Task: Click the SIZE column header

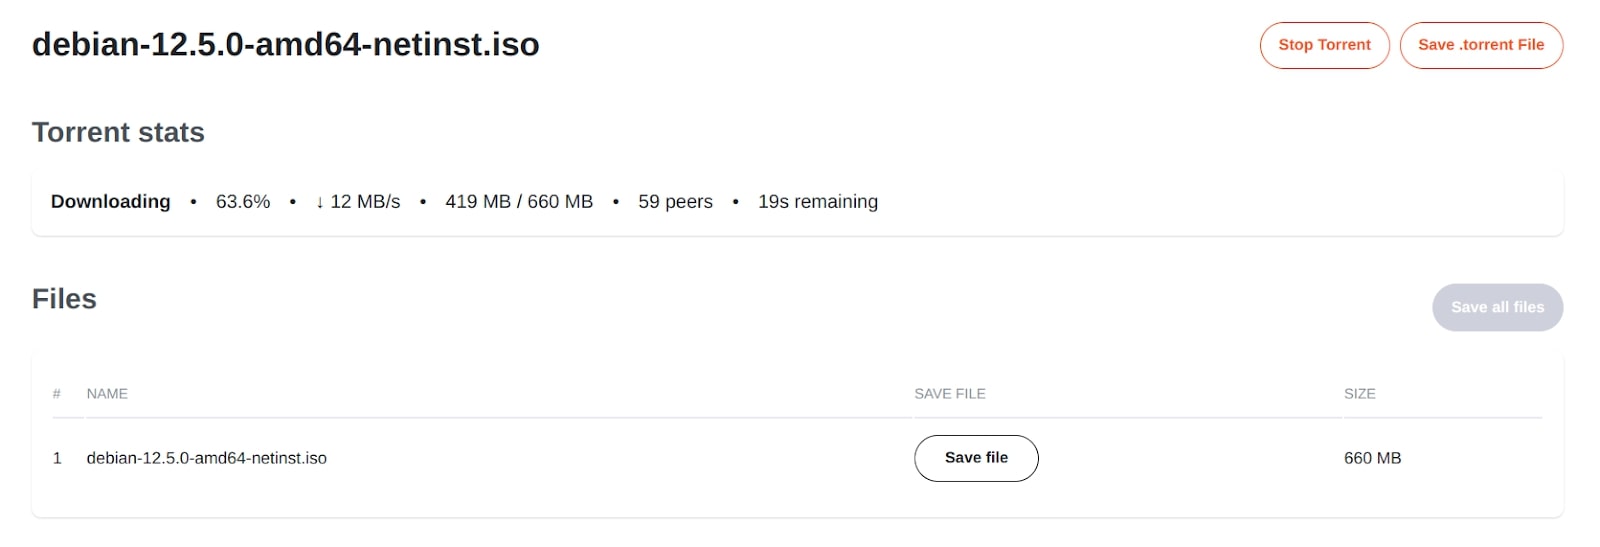Action: (x=1359, y=394)
